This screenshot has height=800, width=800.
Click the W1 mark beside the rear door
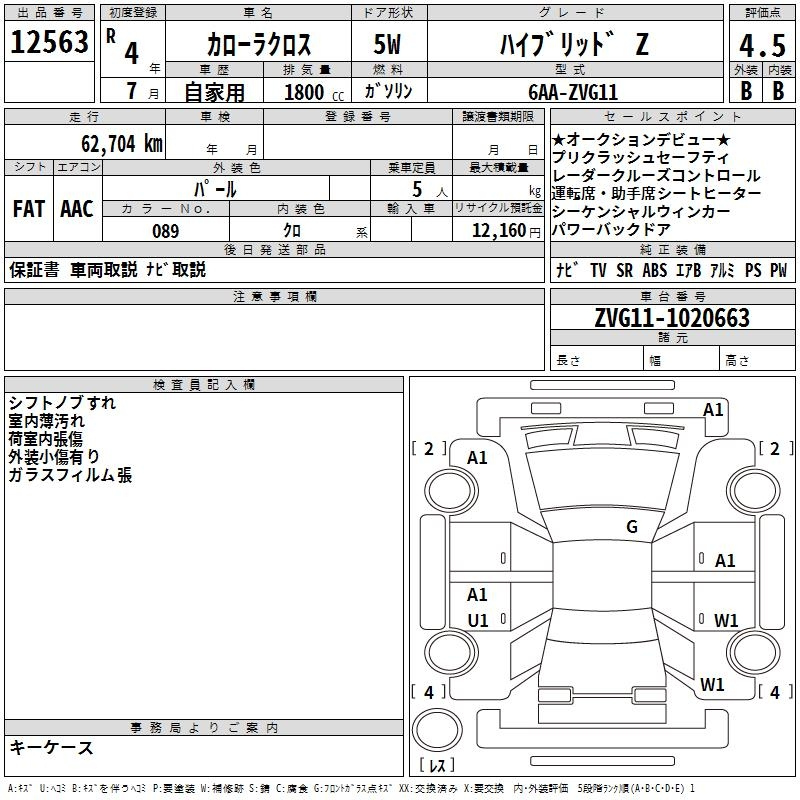(726, 620)
